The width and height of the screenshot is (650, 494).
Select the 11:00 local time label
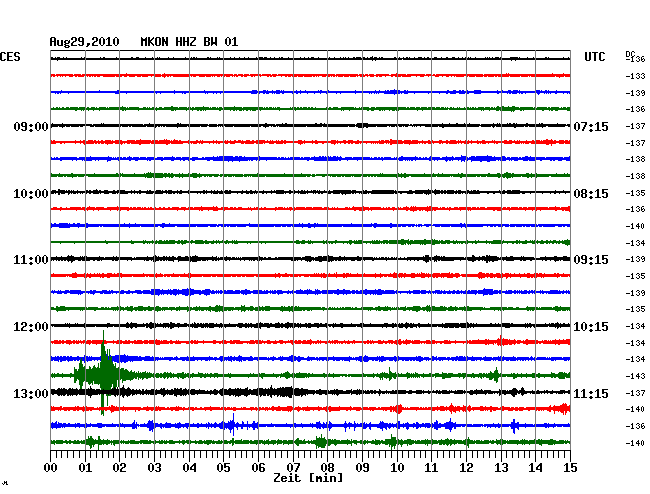click(31, 260)
